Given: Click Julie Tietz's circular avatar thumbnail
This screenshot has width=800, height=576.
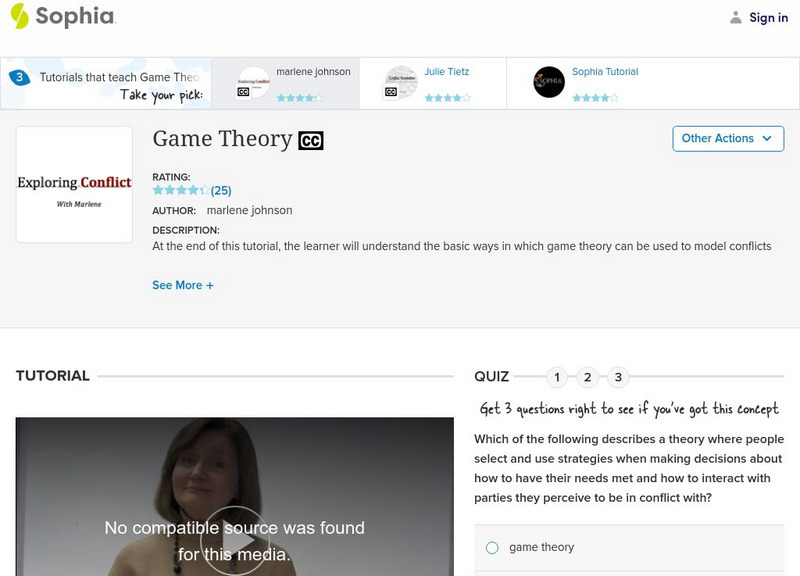Looking at the screenshot, I should point(401,82).
